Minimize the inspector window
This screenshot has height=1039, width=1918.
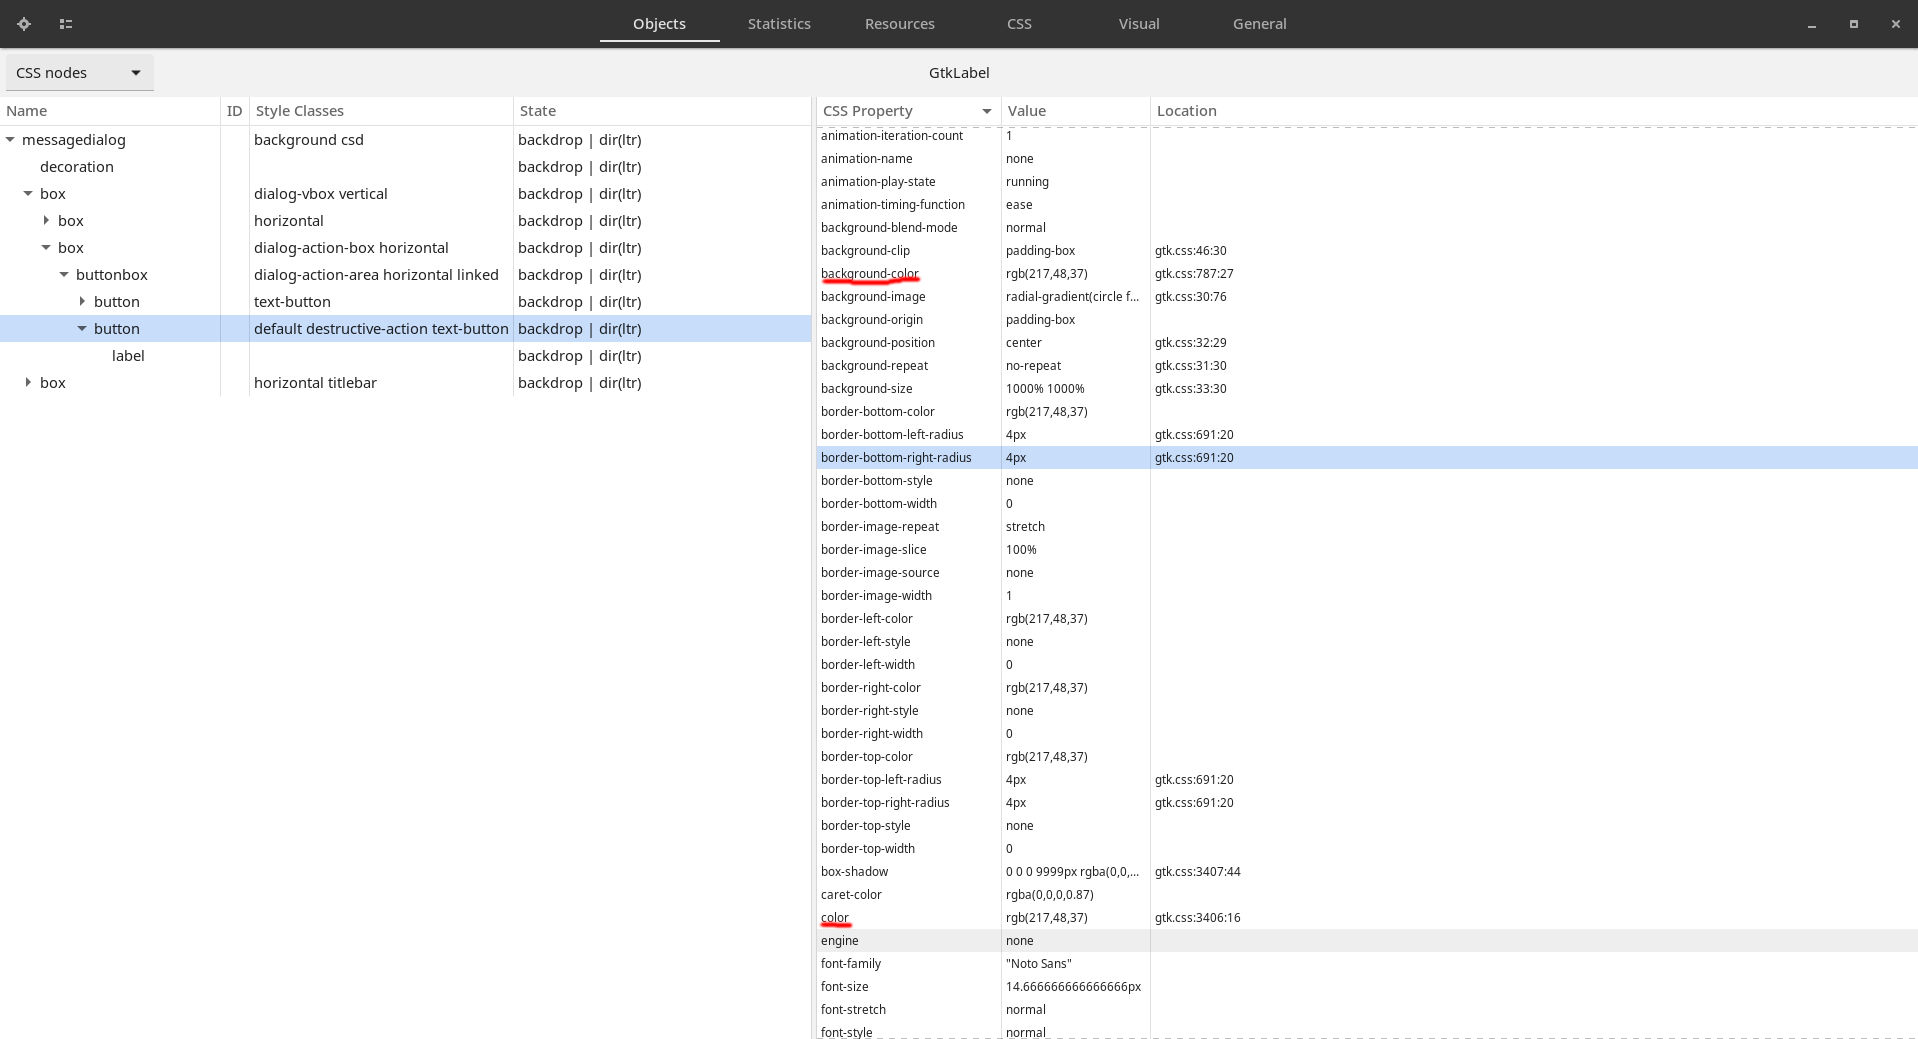1812,24
